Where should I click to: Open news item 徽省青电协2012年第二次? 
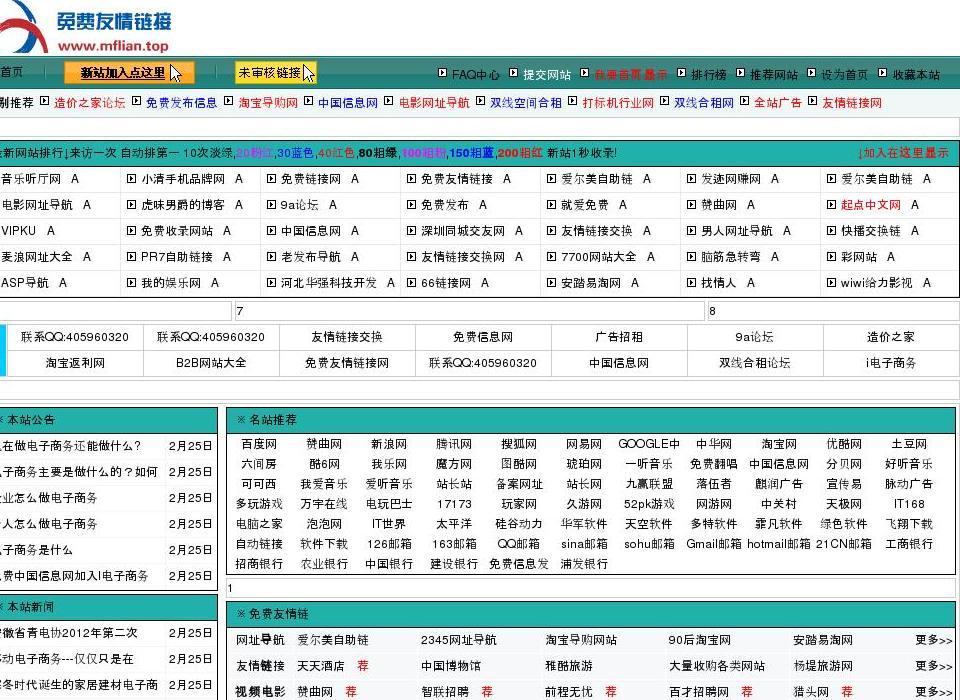coord(69,633)
